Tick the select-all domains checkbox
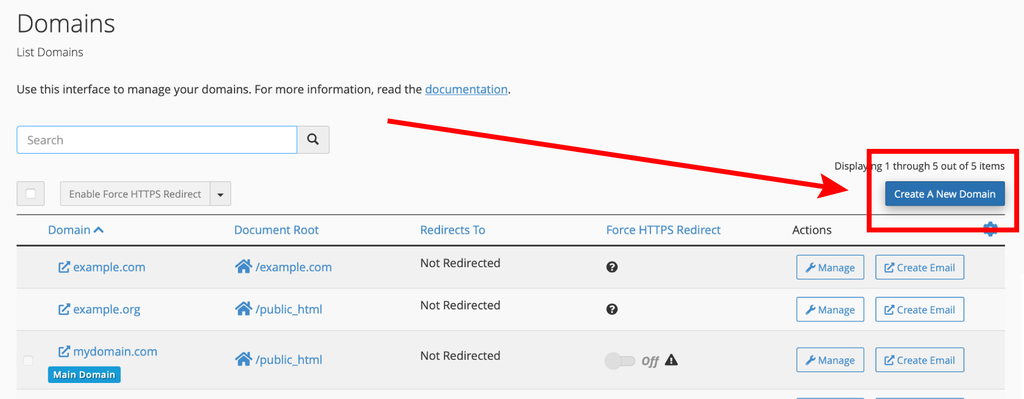Image resolution: width=1024 pixels, height=399 pixels. 31,193
